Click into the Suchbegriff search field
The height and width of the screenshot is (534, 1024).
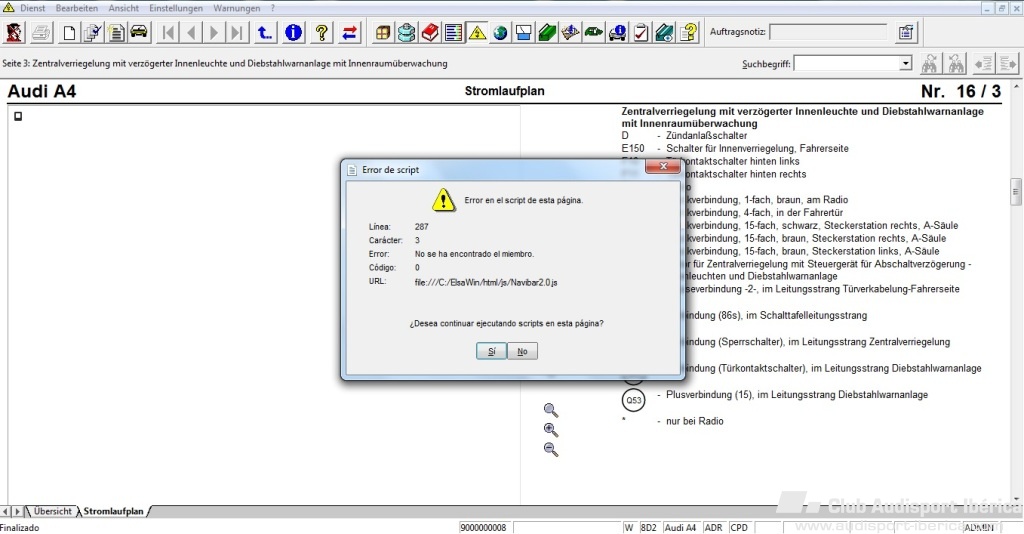846,63
